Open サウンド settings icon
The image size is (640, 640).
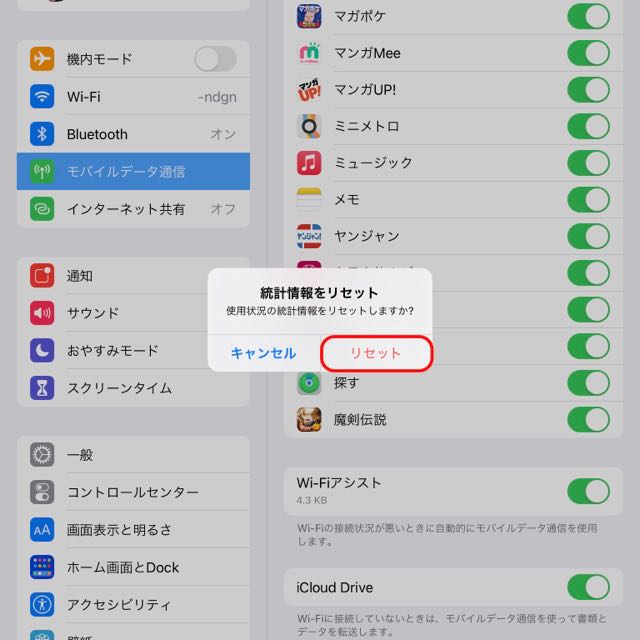coord(42,313)
